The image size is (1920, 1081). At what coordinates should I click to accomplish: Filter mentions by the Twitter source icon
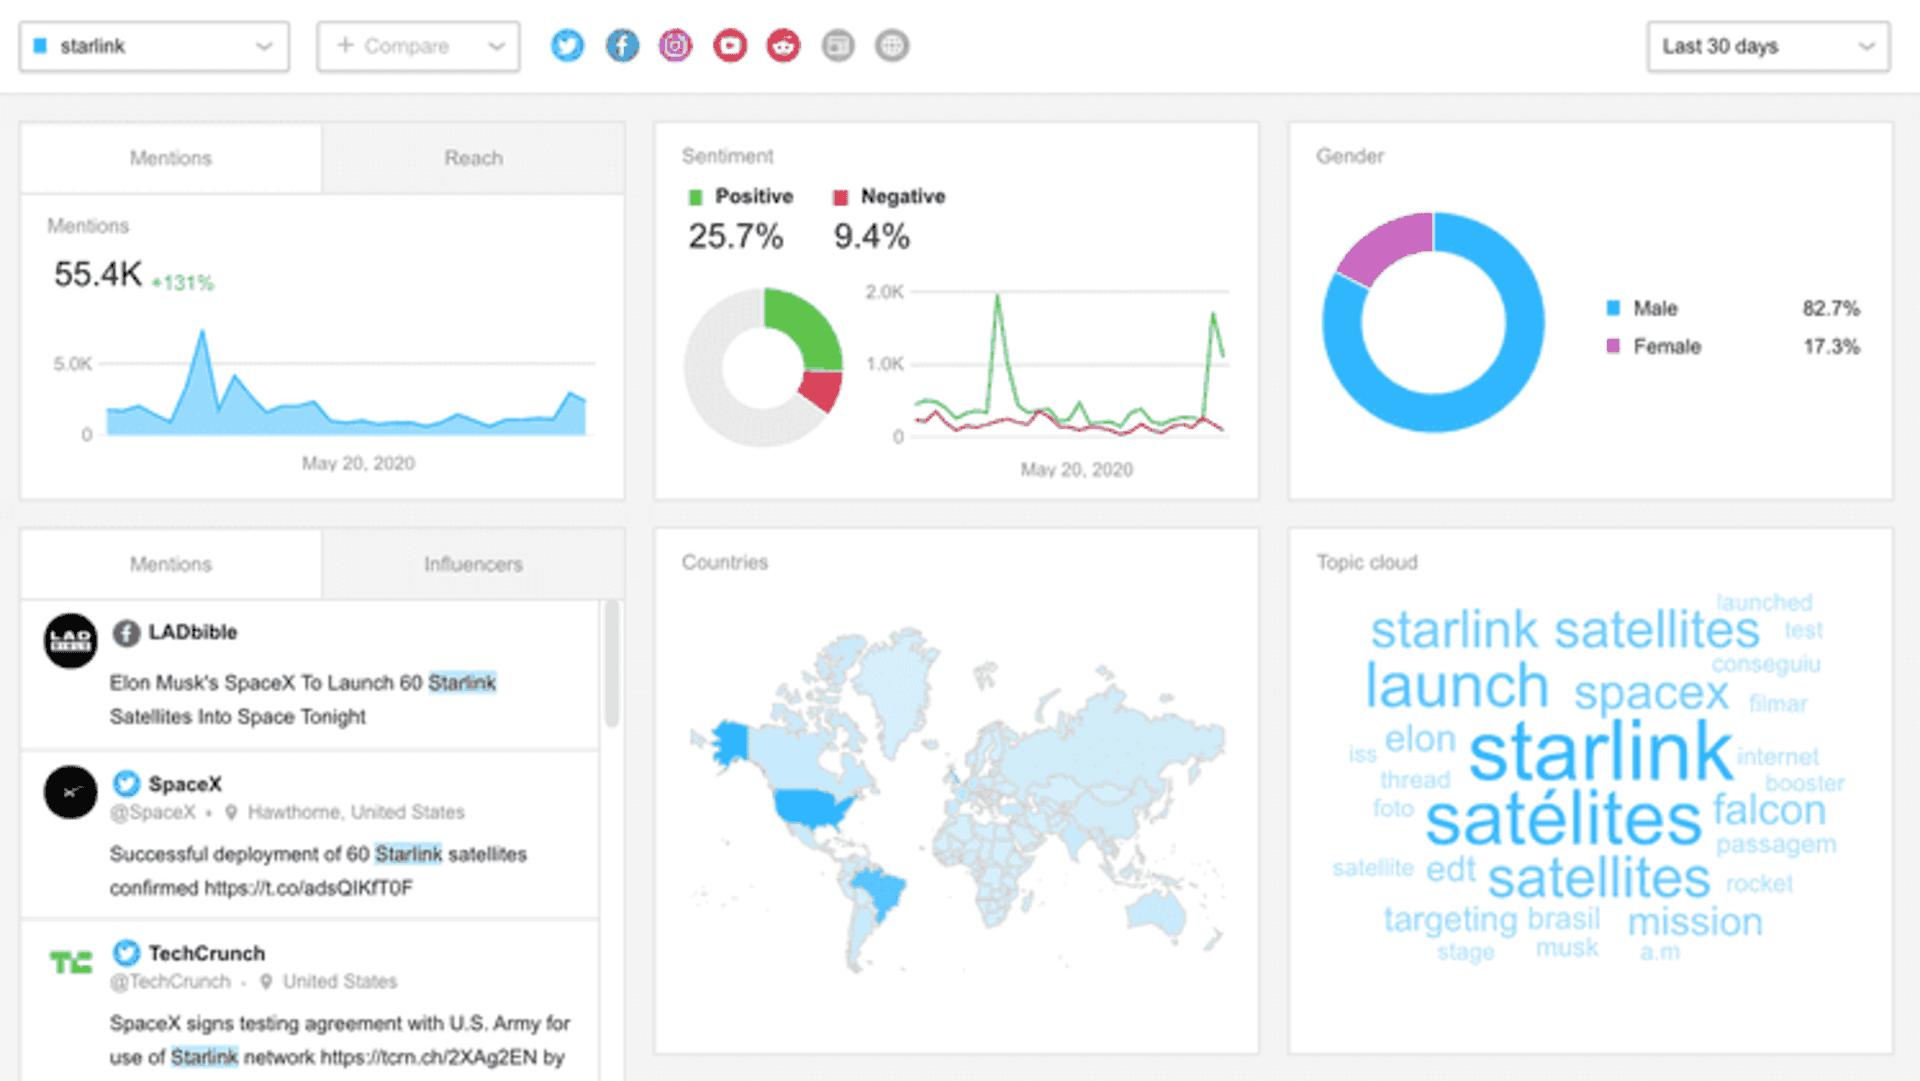point(567,45)
